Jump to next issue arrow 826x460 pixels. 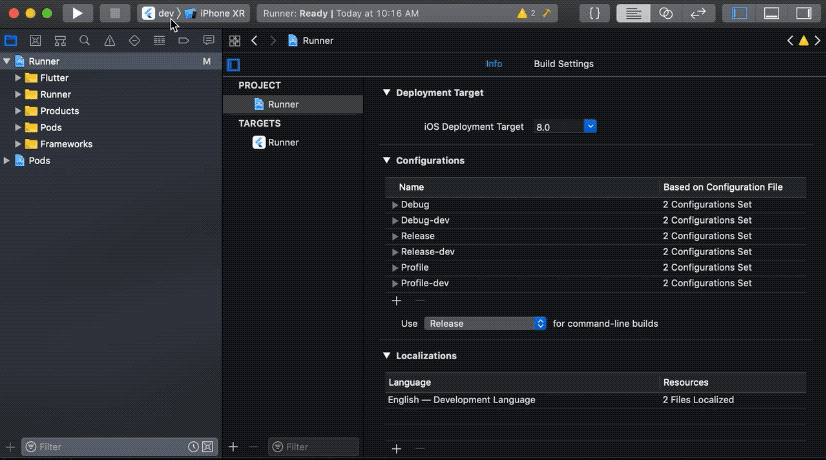[818, 41]
